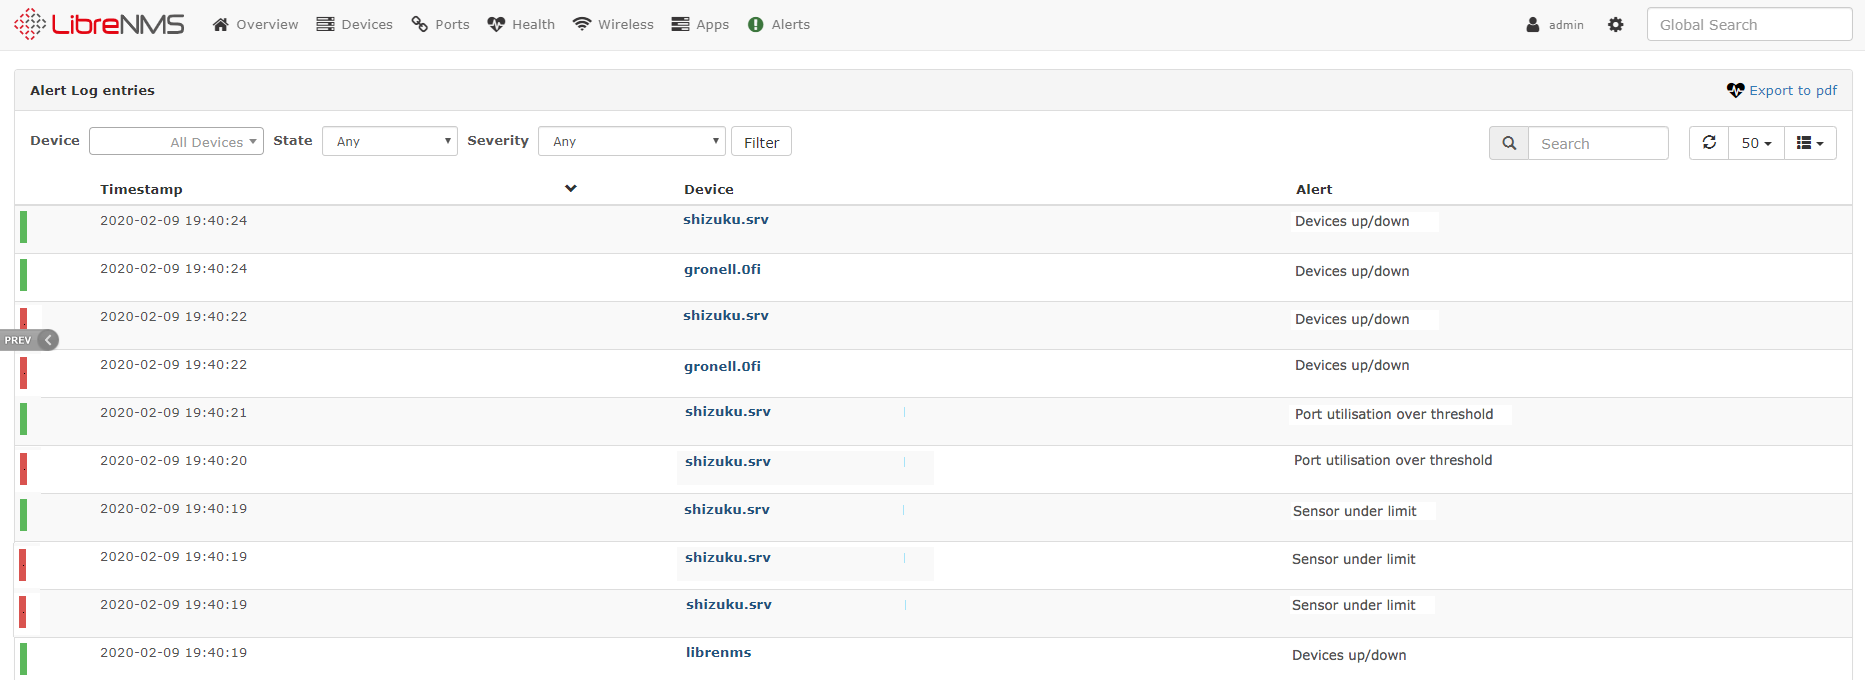The image size is (1865, 680).
Task: Click the refresh table icon
Action: point(1709,143)
